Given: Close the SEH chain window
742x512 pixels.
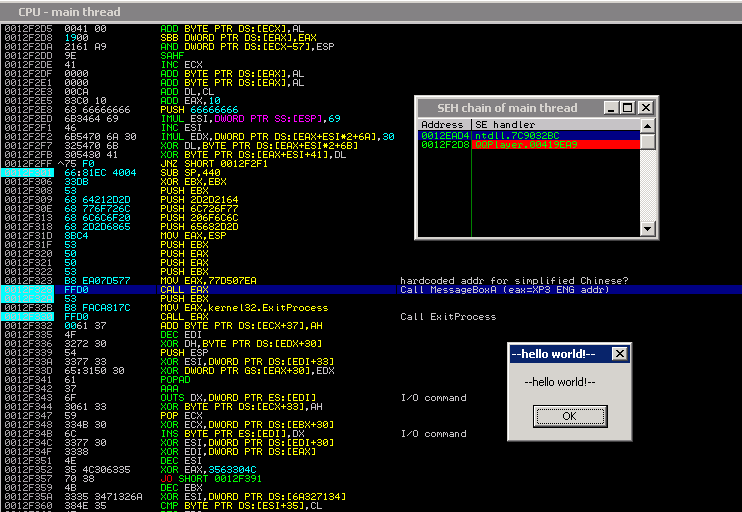Looking at the screenshot, I should click(x=645, y=108).
